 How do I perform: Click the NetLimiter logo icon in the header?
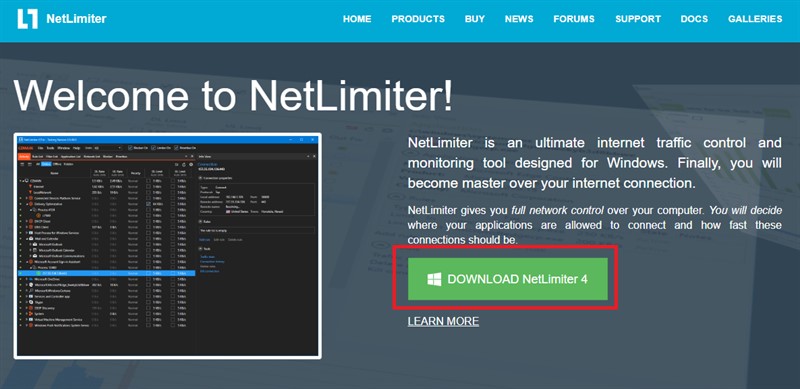pos(28,19)
